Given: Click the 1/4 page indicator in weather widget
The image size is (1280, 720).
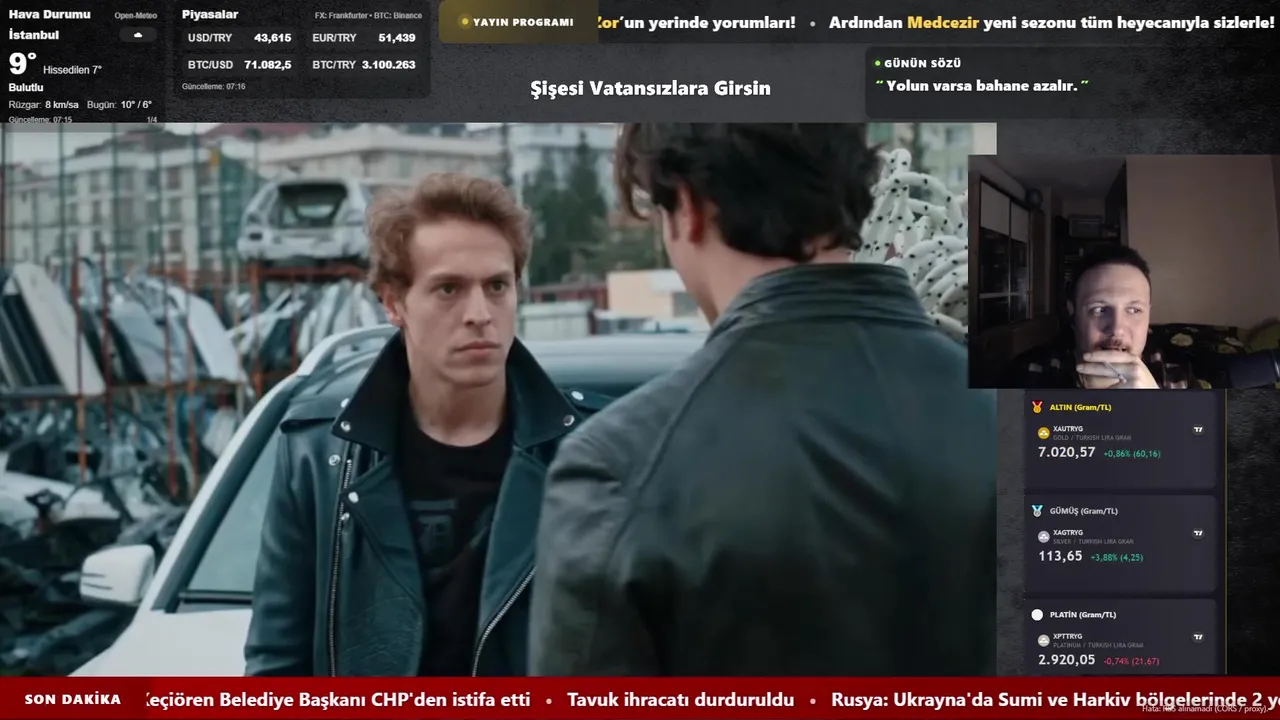Looking at the screenshot, I should [152, 120].
